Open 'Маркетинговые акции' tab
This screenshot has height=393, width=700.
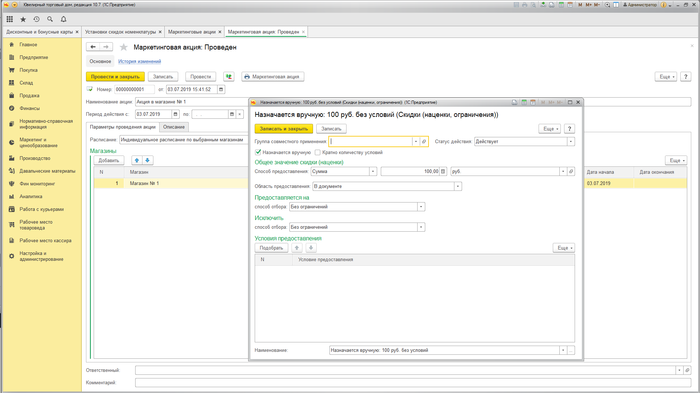click(x=192, y=32)
